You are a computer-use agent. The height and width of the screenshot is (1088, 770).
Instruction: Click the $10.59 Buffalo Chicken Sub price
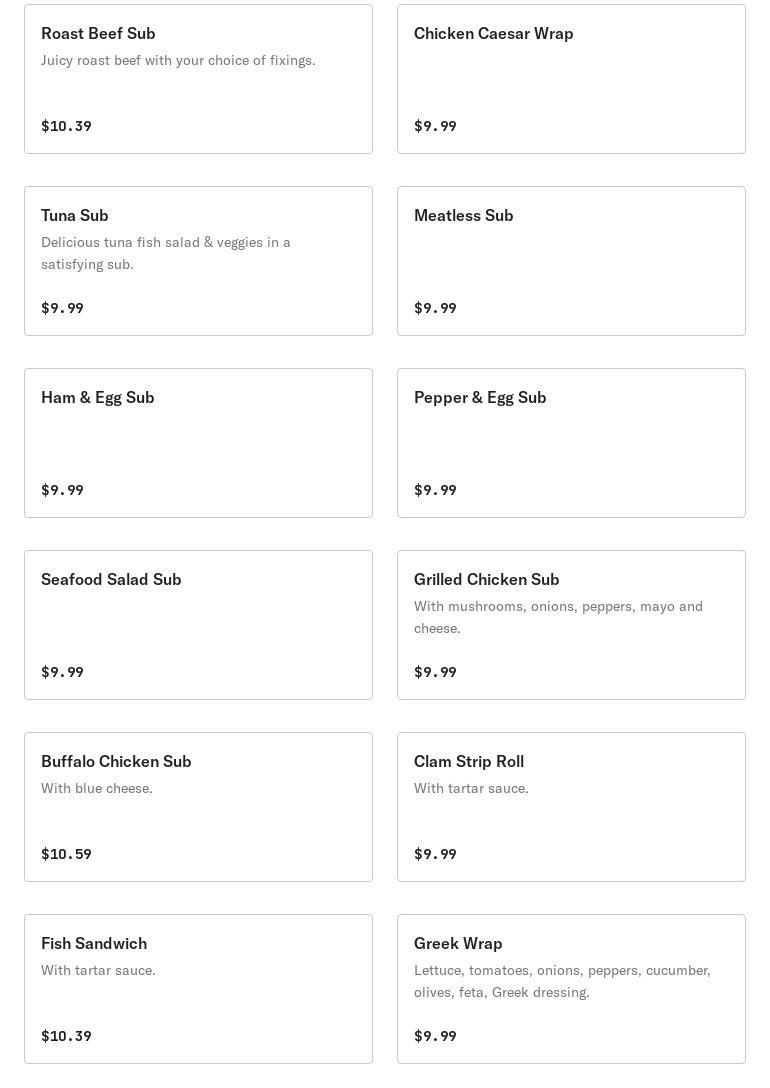pos(66,854)
